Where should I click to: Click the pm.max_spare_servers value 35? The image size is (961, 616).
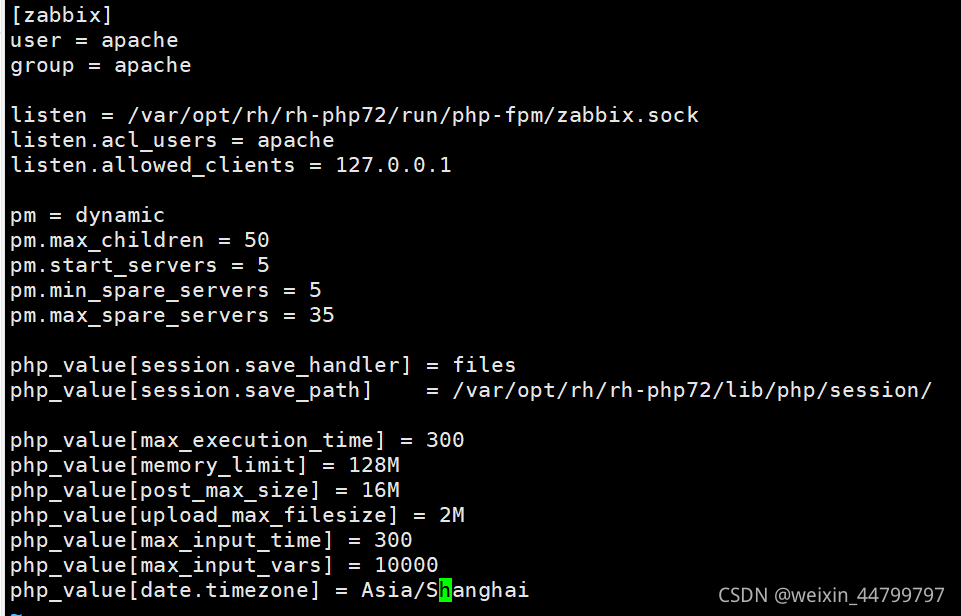(322, 315)
